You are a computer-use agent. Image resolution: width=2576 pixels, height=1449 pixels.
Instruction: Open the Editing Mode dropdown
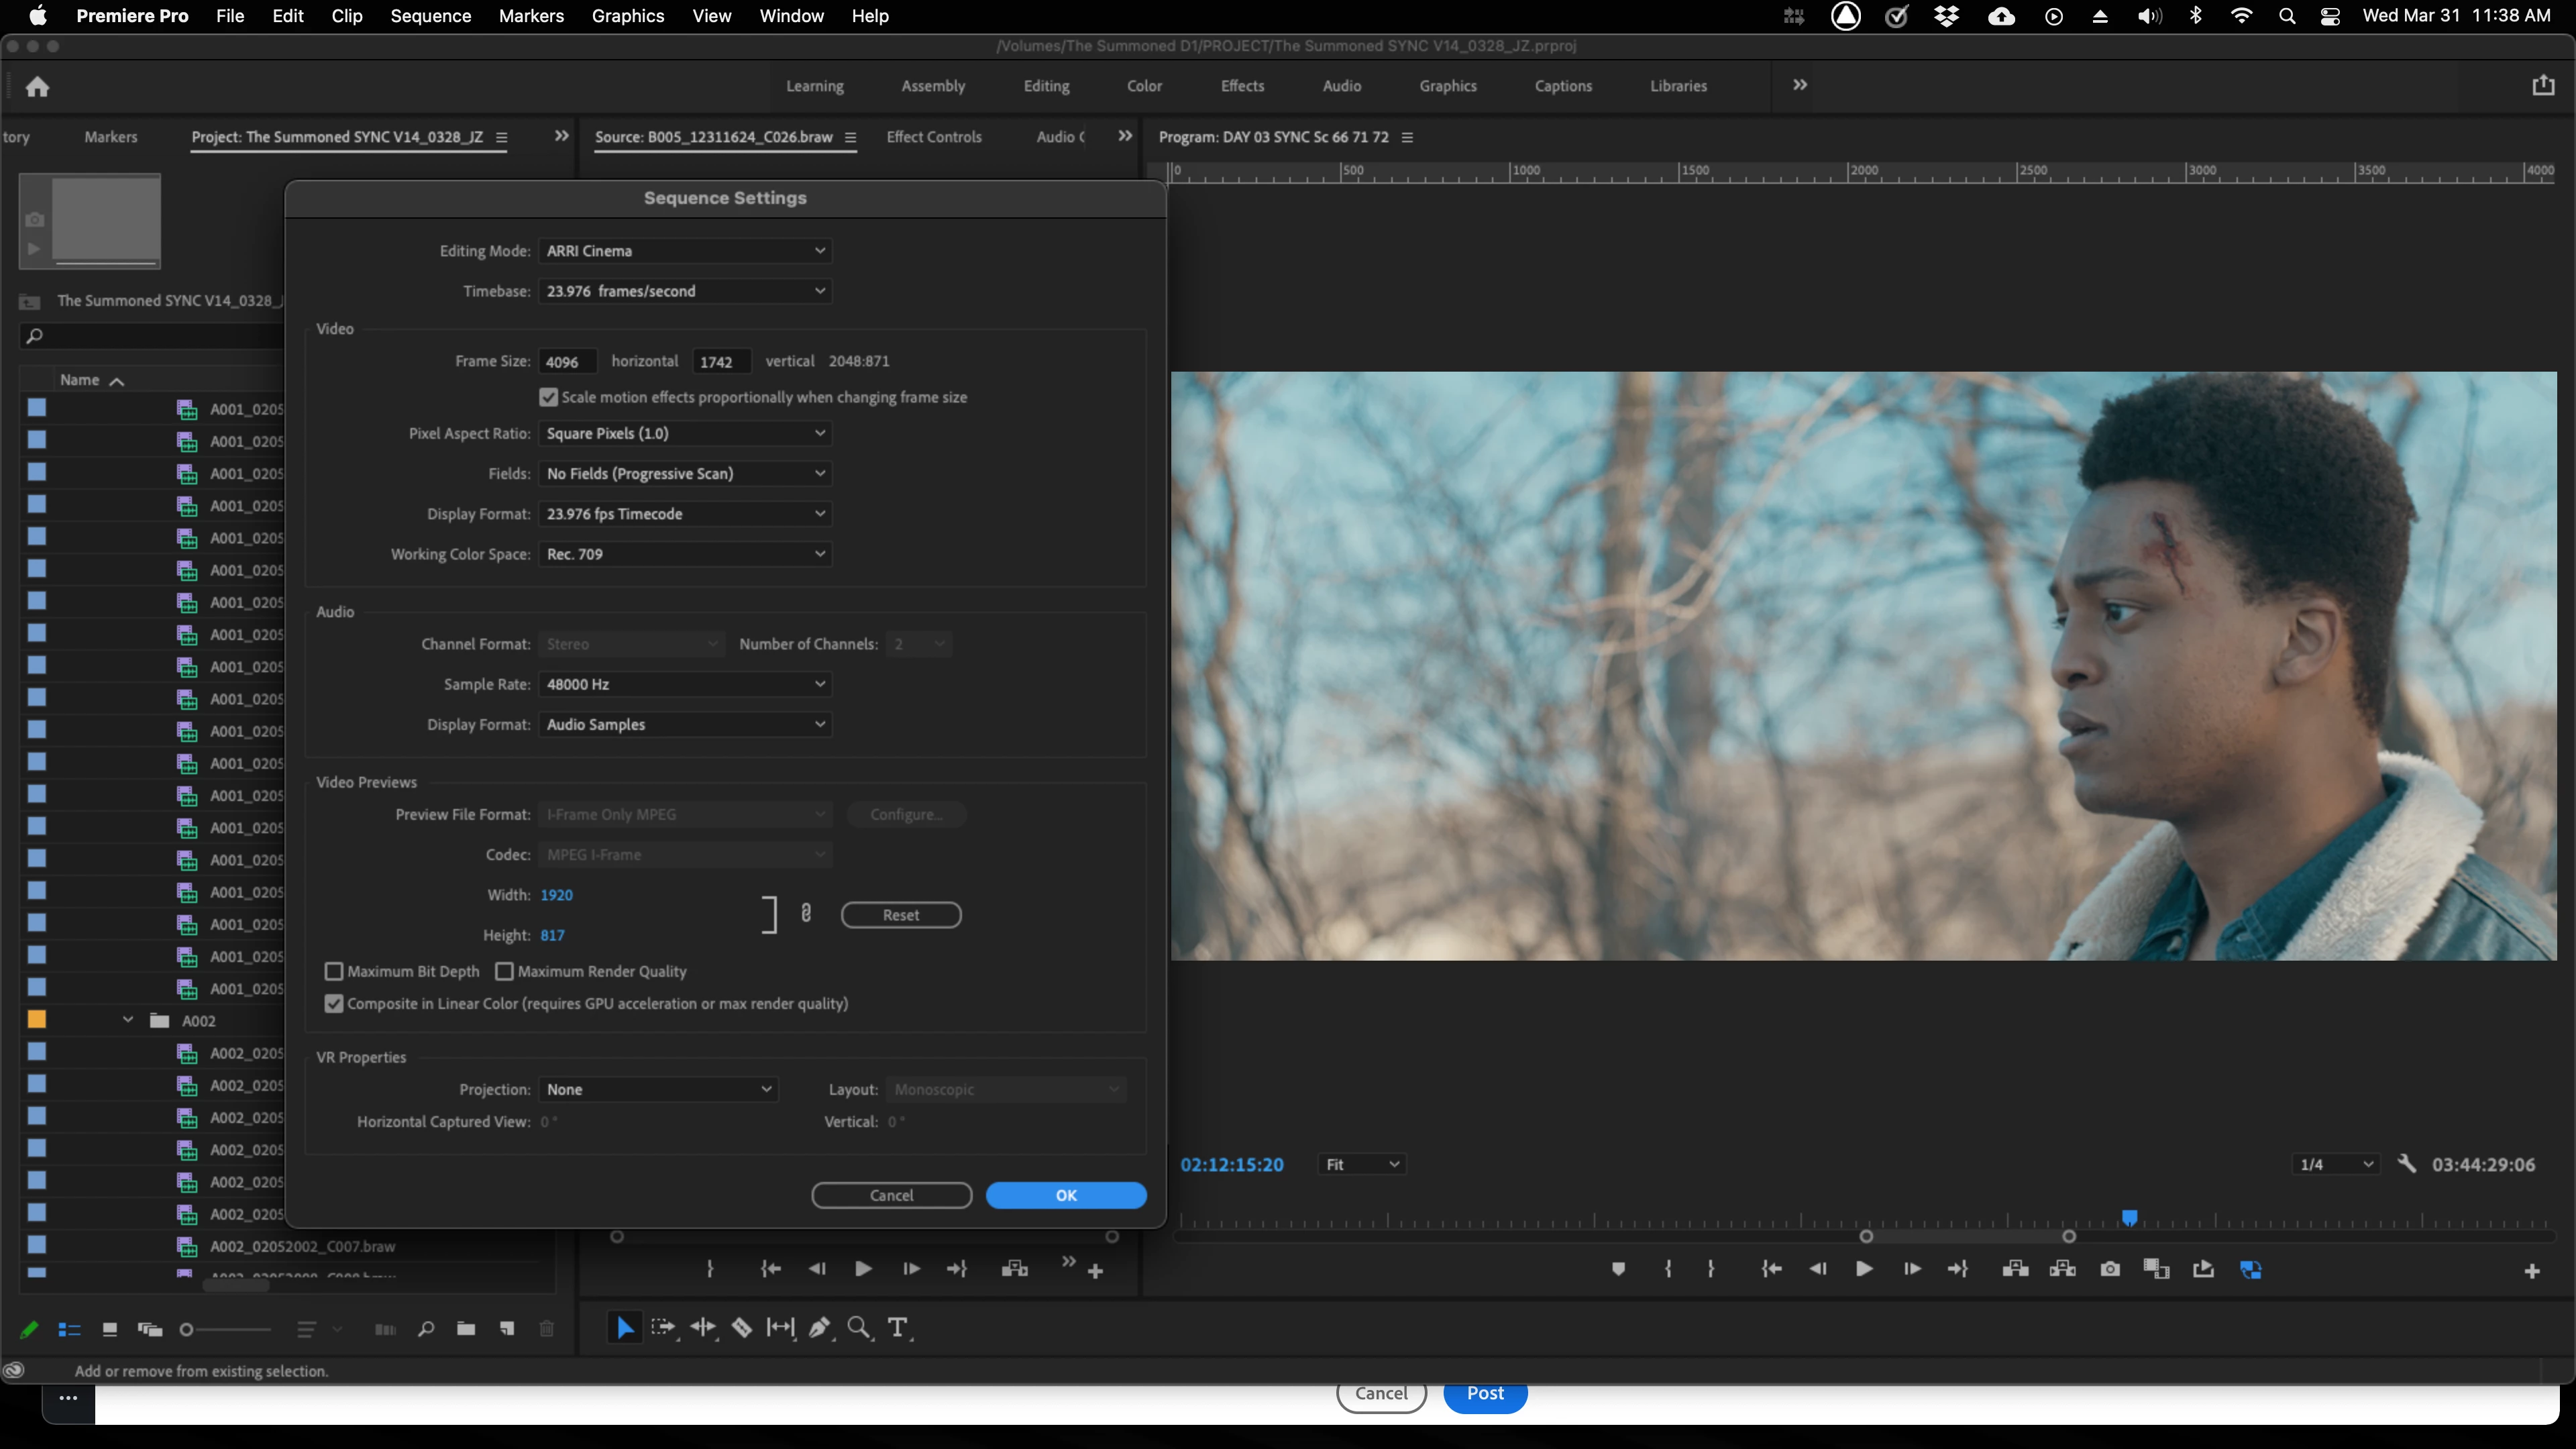pos(685,251)
